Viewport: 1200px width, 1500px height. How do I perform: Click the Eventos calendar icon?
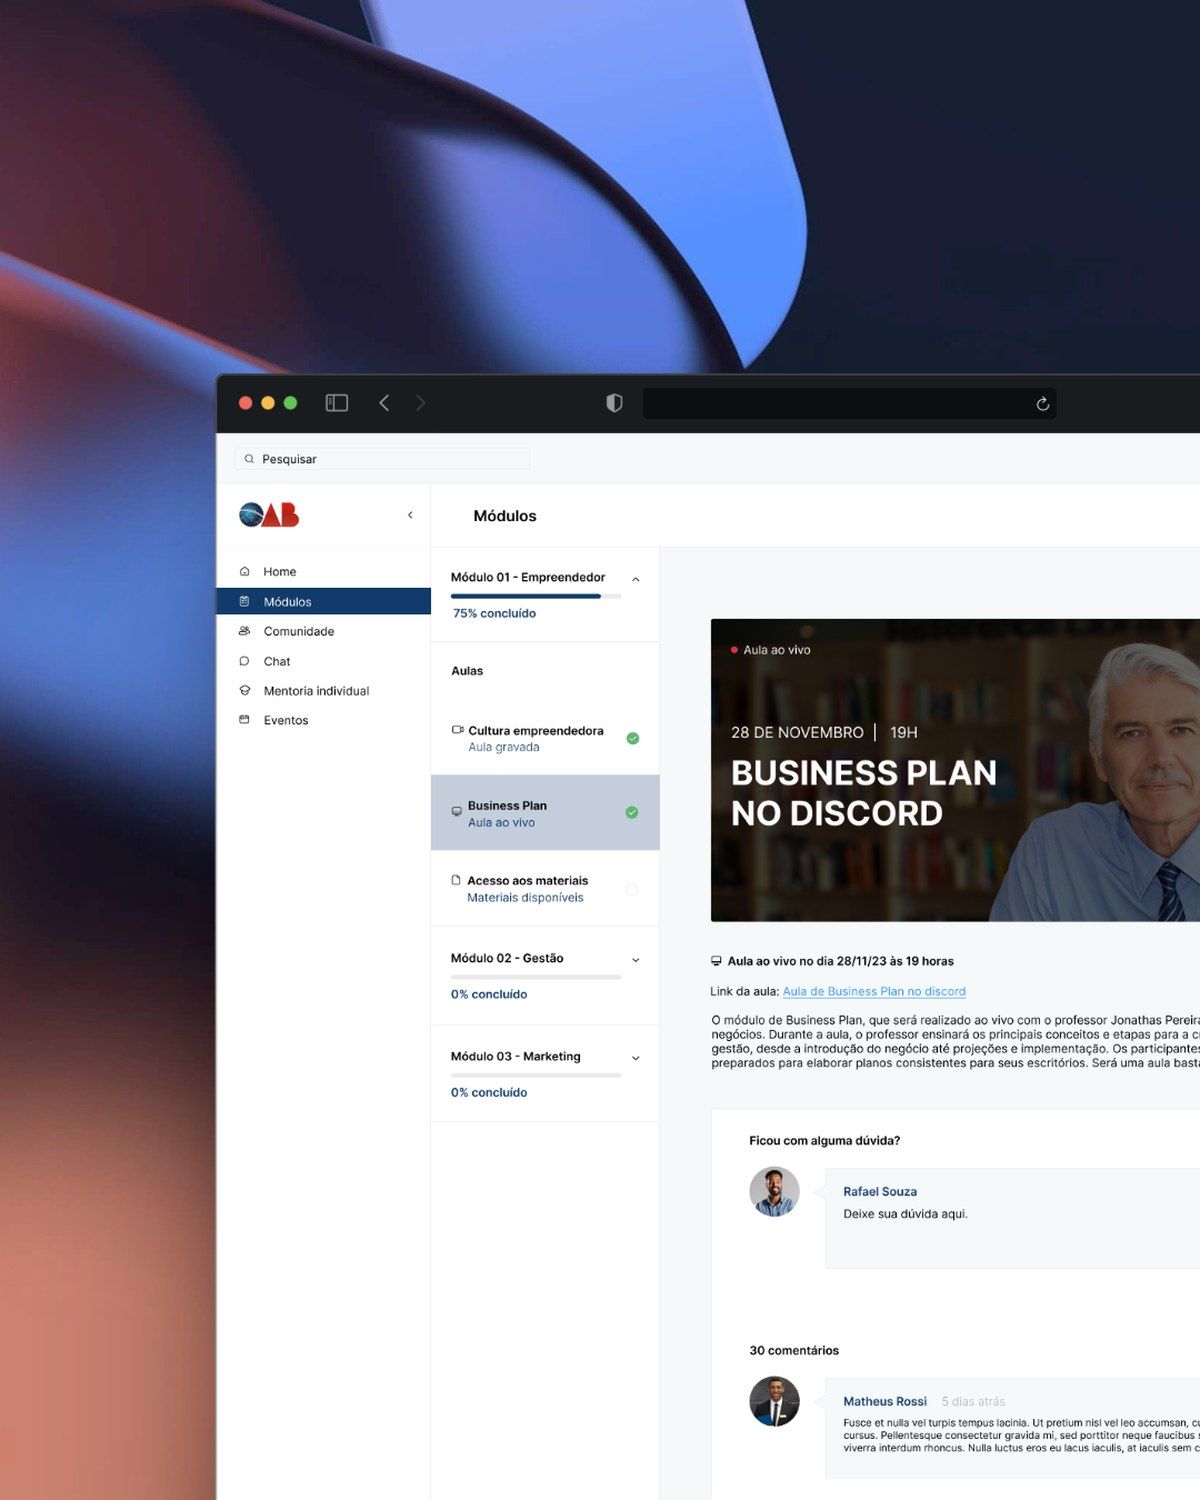click(x=245, y=720)
